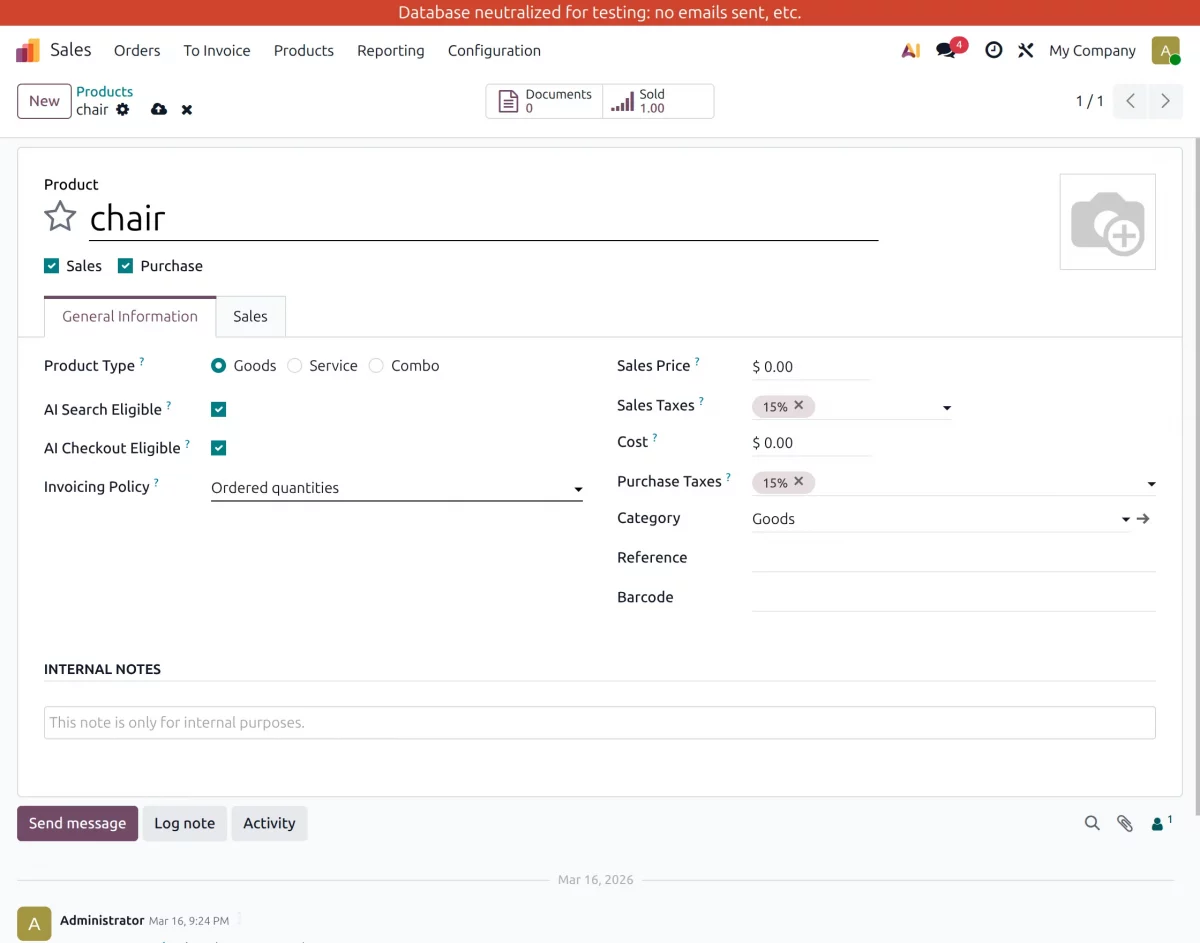1200x943 pixels.
Task: Select the Service product type
Action: pyautogui.click(x=295, y=365)
